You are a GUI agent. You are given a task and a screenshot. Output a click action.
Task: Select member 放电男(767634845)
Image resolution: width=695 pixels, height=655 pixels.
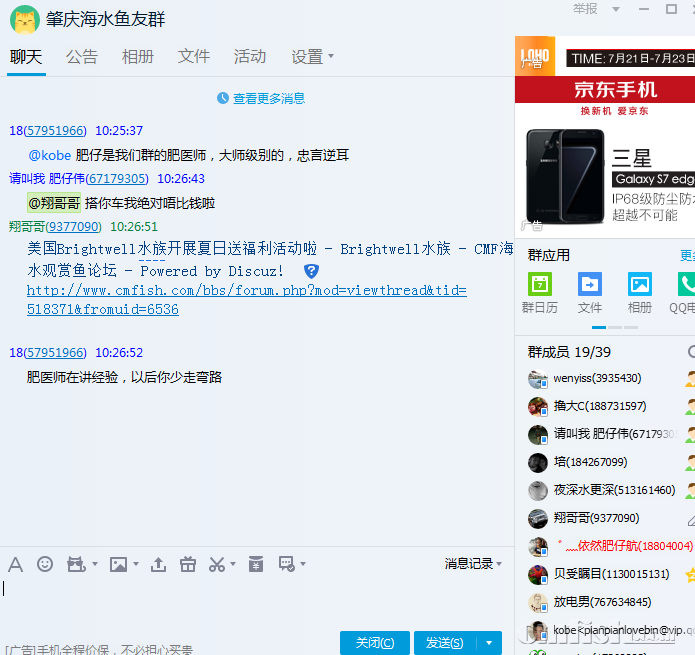602,602
